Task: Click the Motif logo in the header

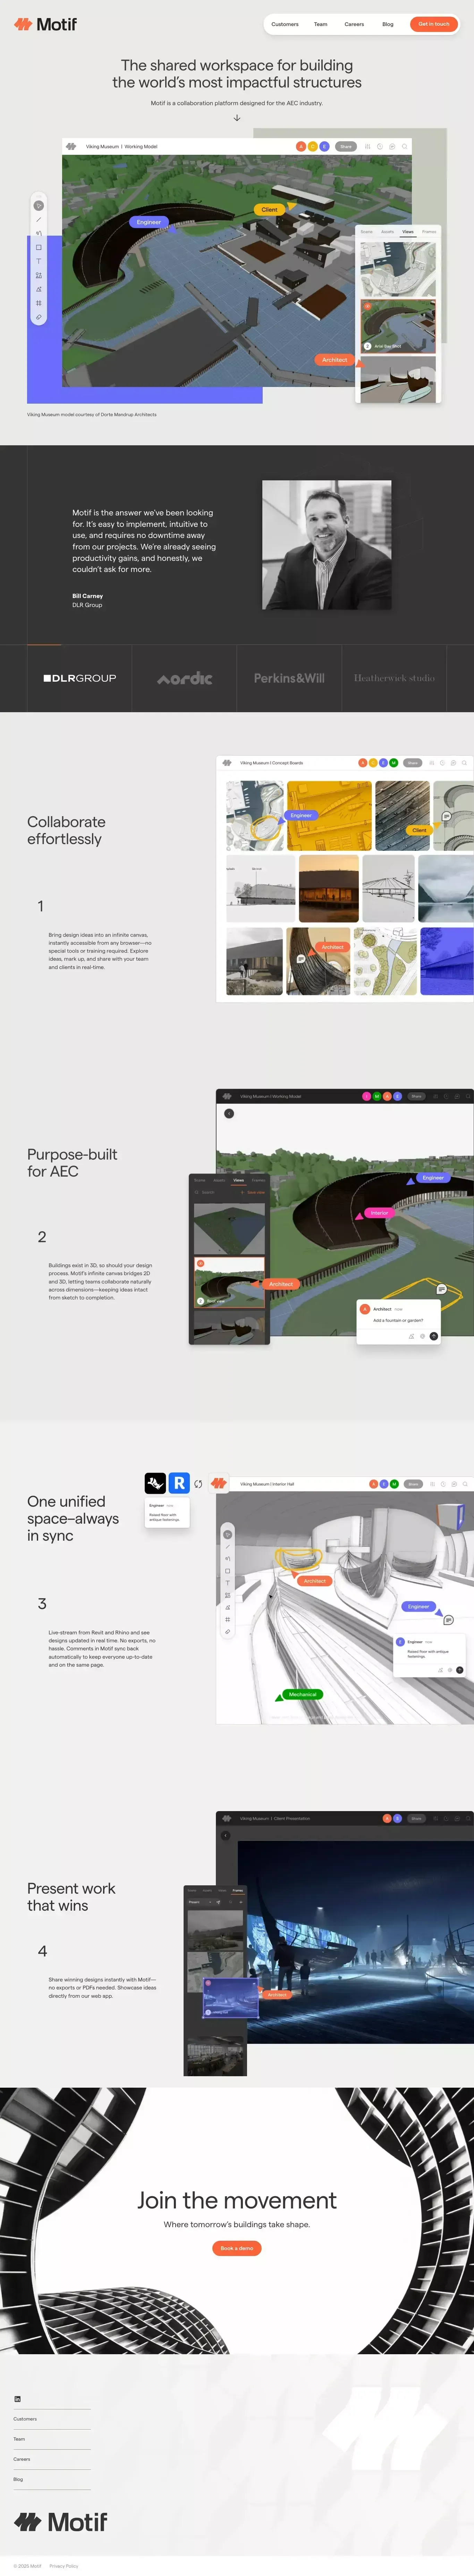Action: pos(45,24)
